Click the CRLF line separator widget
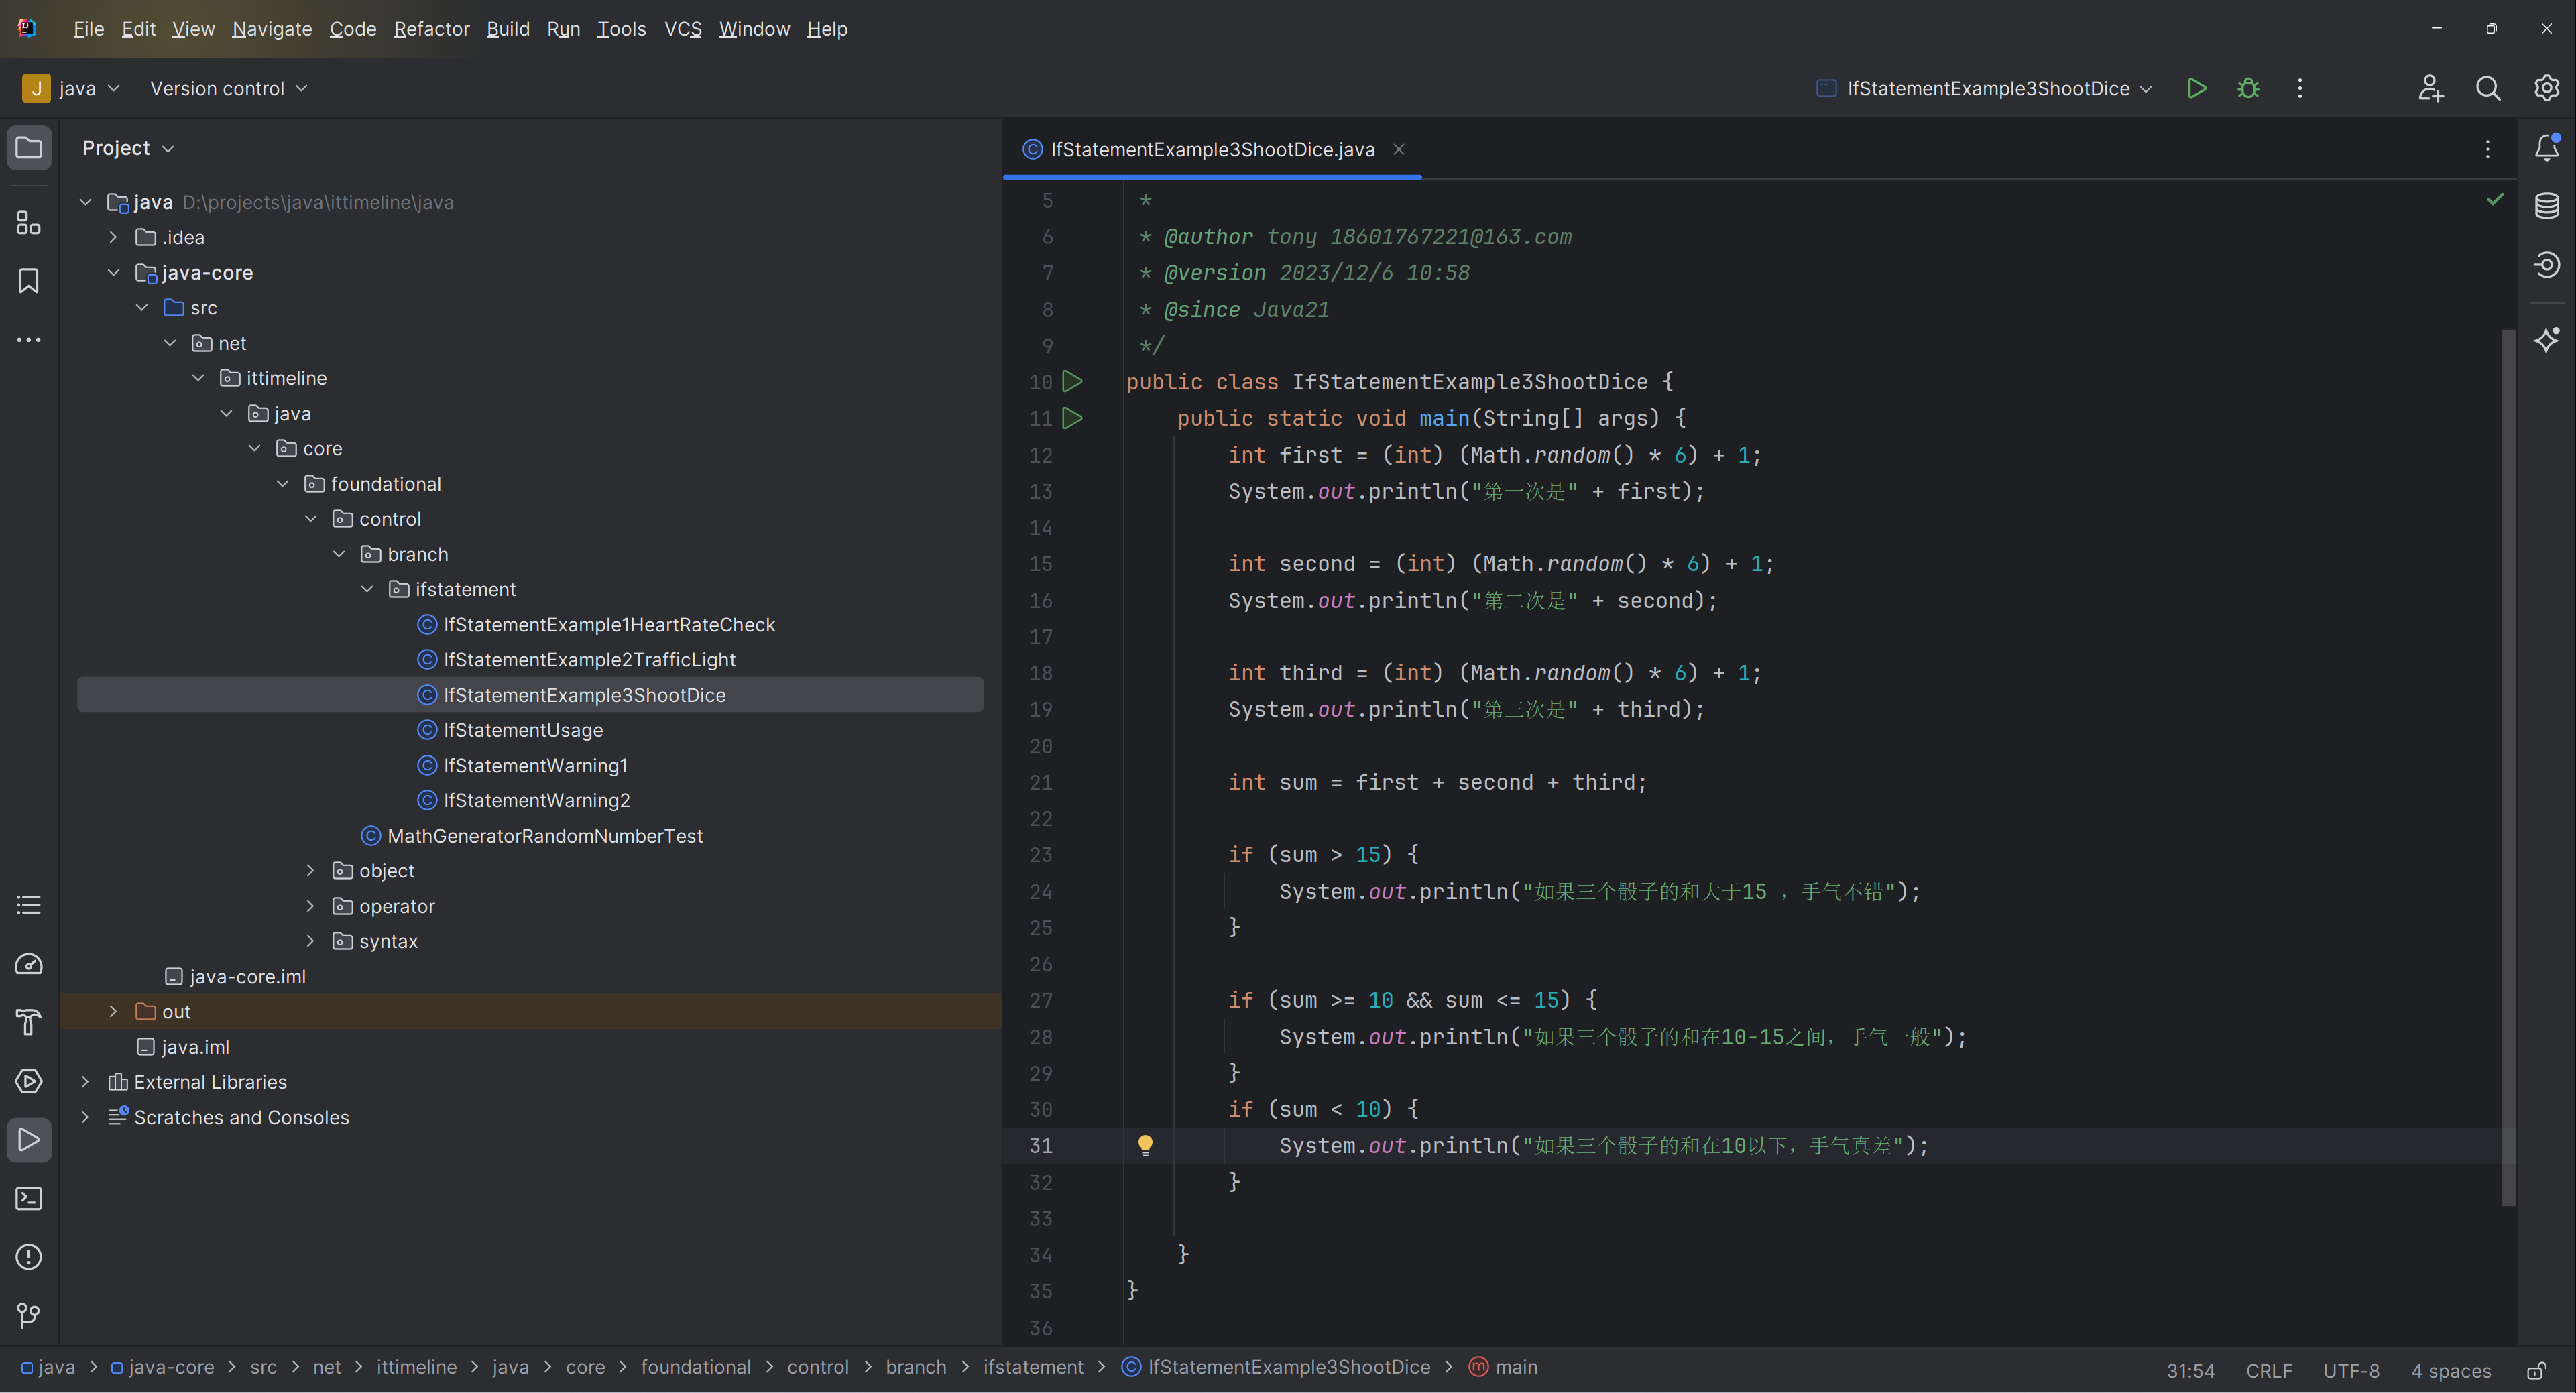Image resolution: width=2576 pixels, height=1393 pixels. click(2269, 1370)
